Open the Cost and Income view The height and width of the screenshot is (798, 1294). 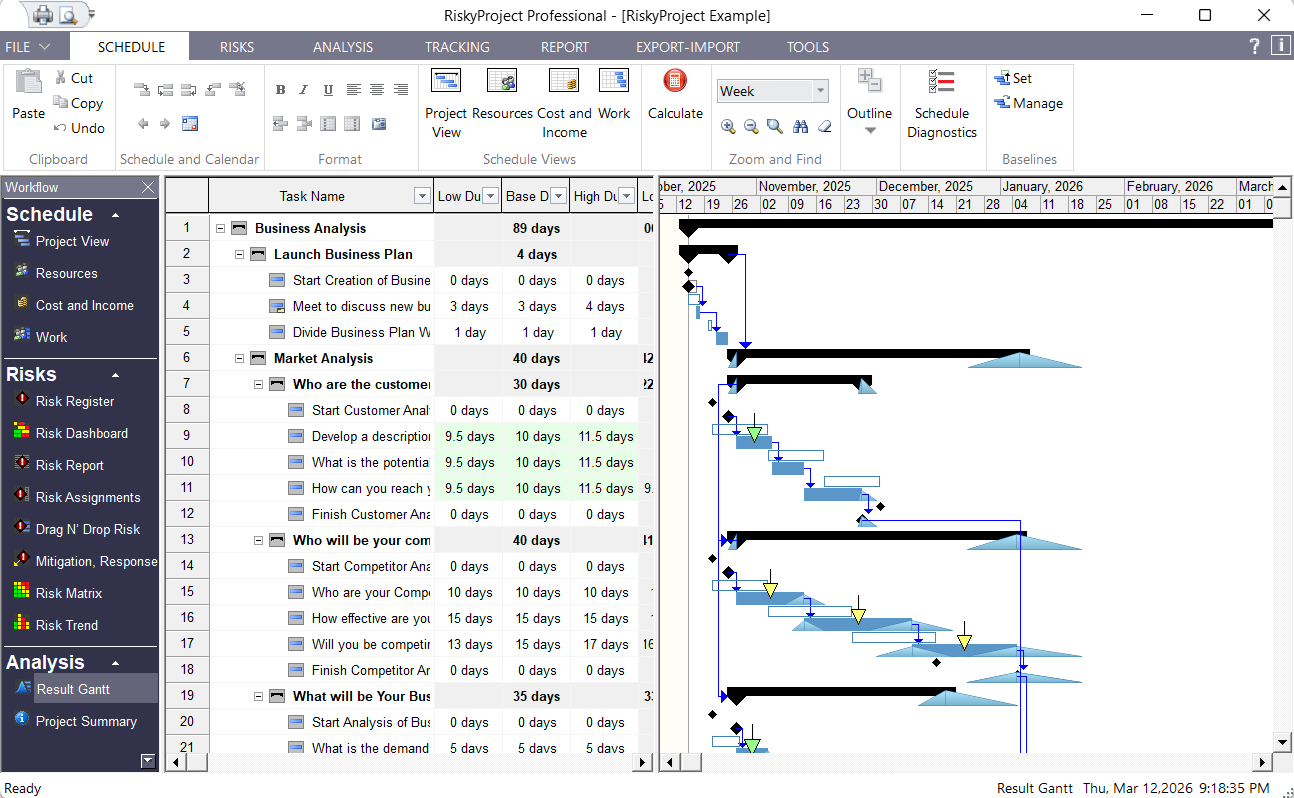pos(564,82)
